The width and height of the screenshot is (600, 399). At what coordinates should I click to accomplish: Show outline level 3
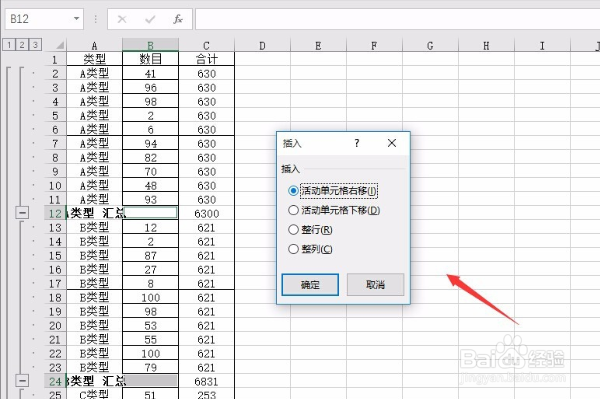click(35, 45)
